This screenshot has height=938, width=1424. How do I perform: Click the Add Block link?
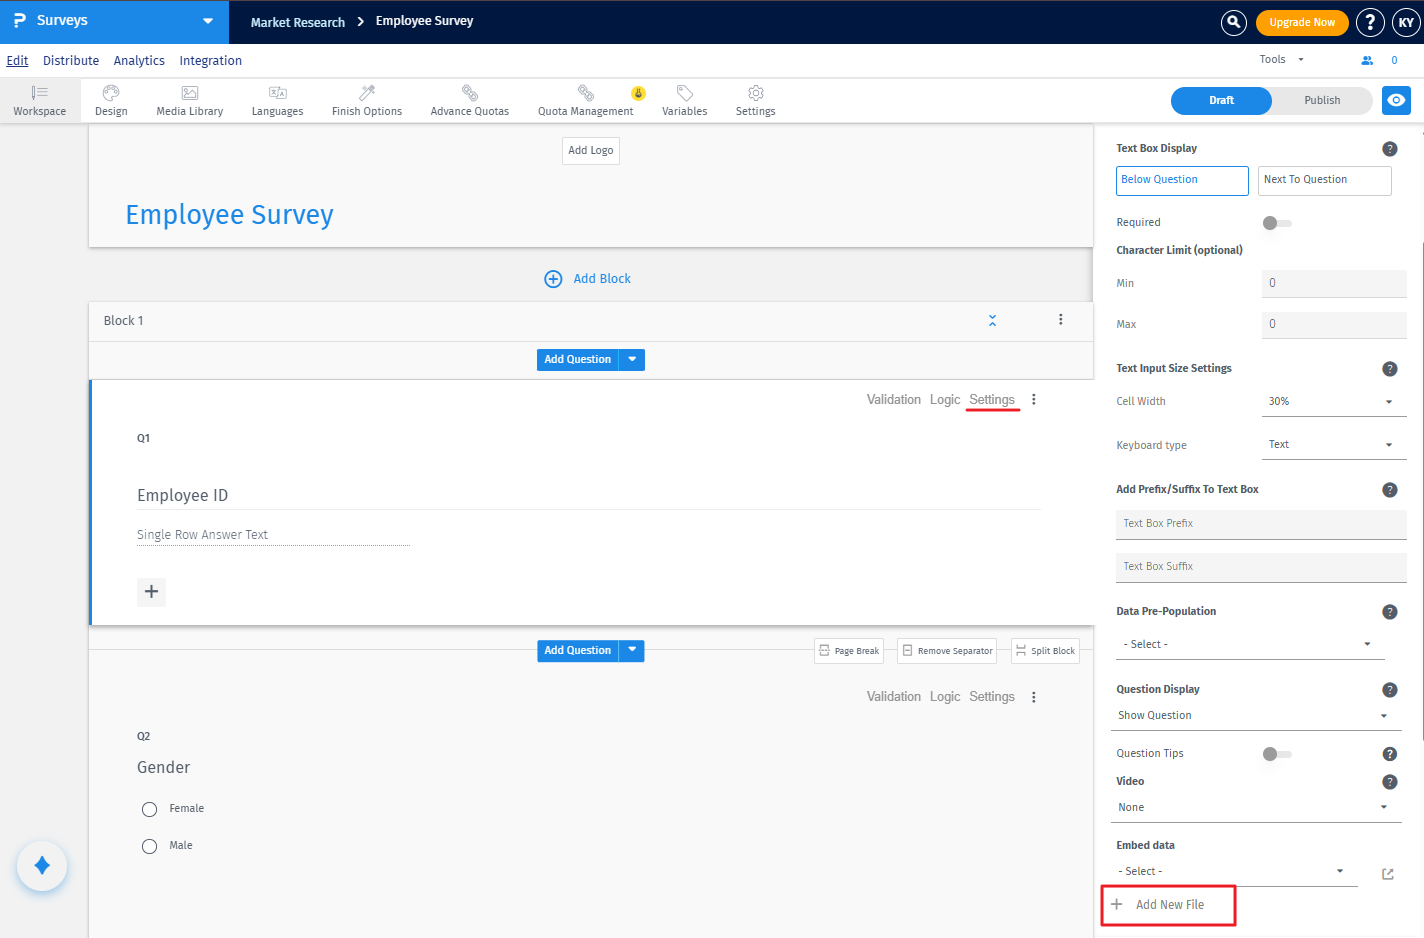(x=588, y=279)
